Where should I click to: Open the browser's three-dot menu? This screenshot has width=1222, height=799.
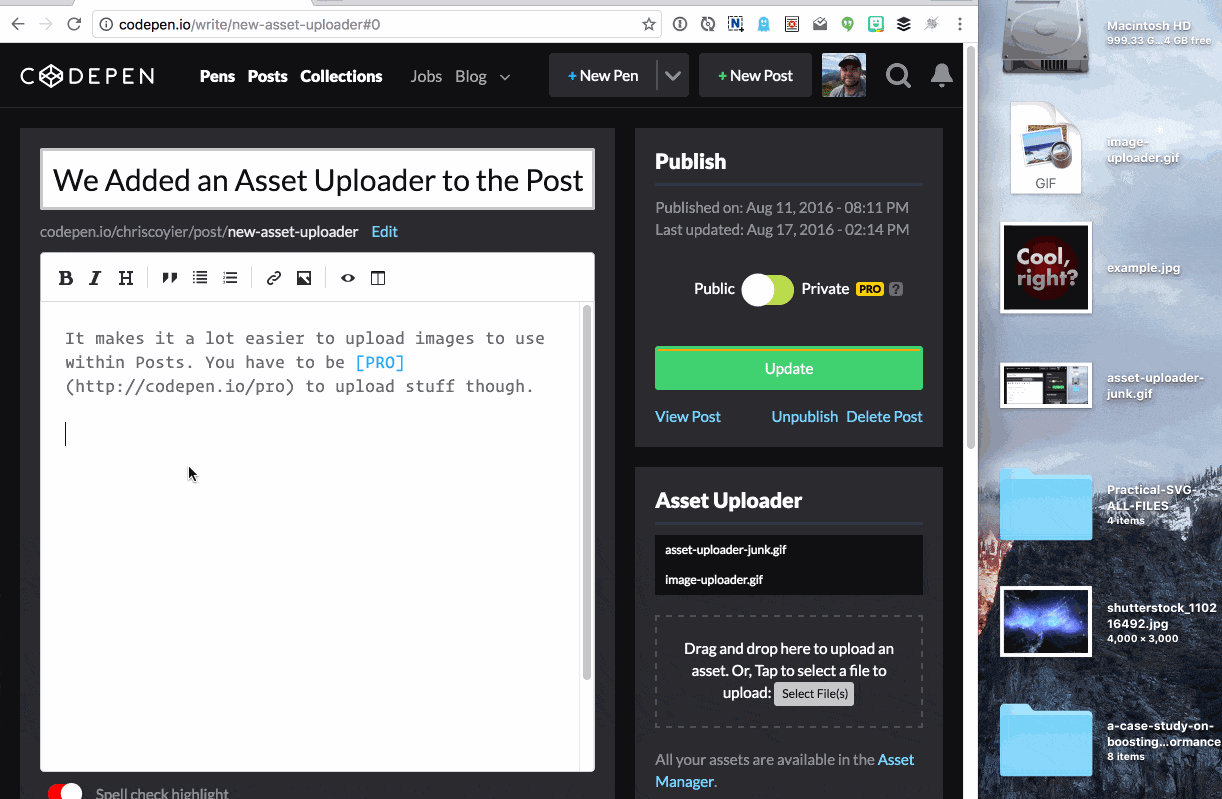(960, 23)
